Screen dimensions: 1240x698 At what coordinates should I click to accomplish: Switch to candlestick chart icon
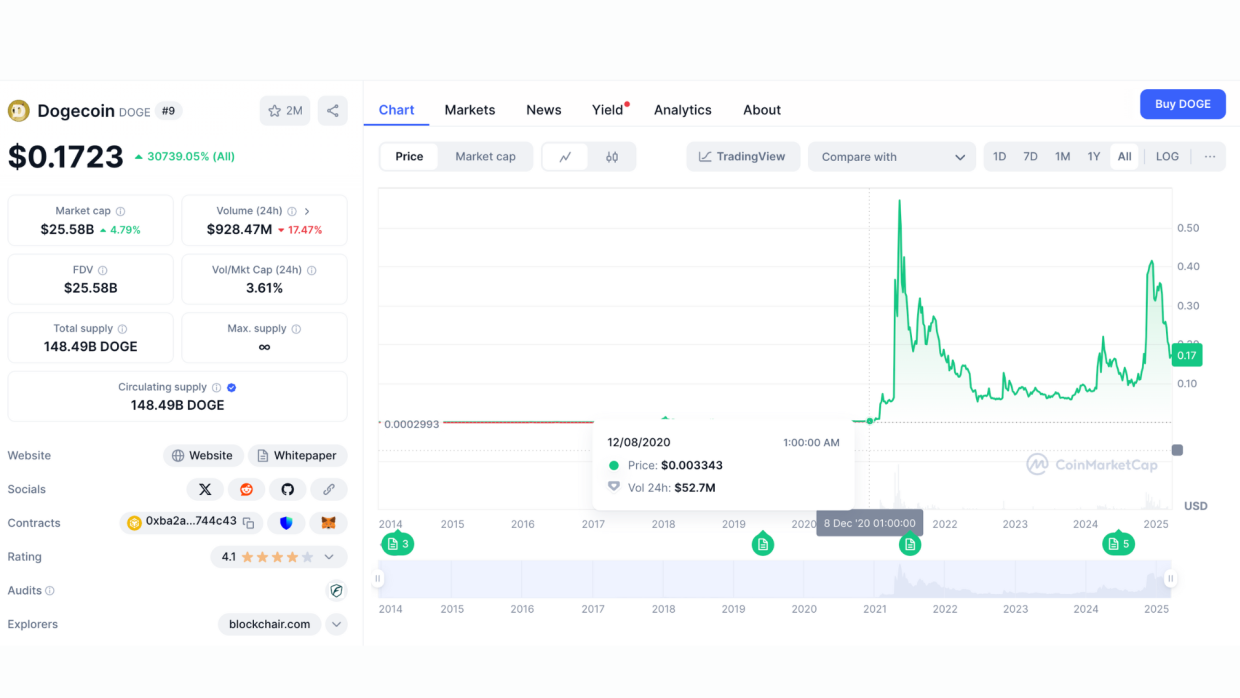[x=612, y=157]
